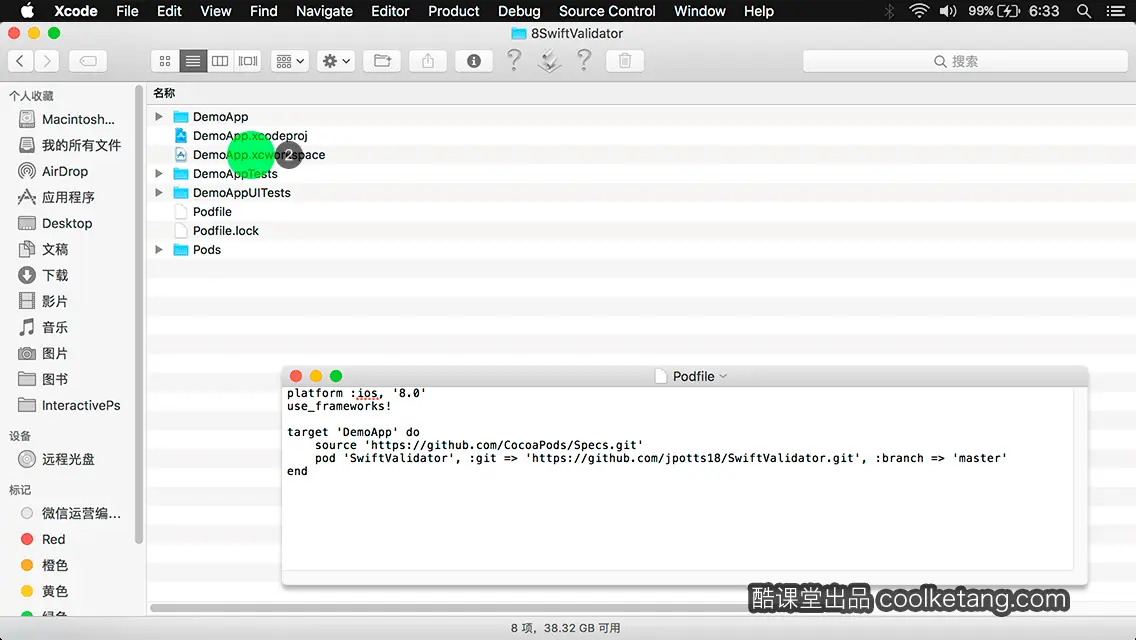
Task: Select the DemoApp.xcodeproj file
Action: click(x=250, y=136)
